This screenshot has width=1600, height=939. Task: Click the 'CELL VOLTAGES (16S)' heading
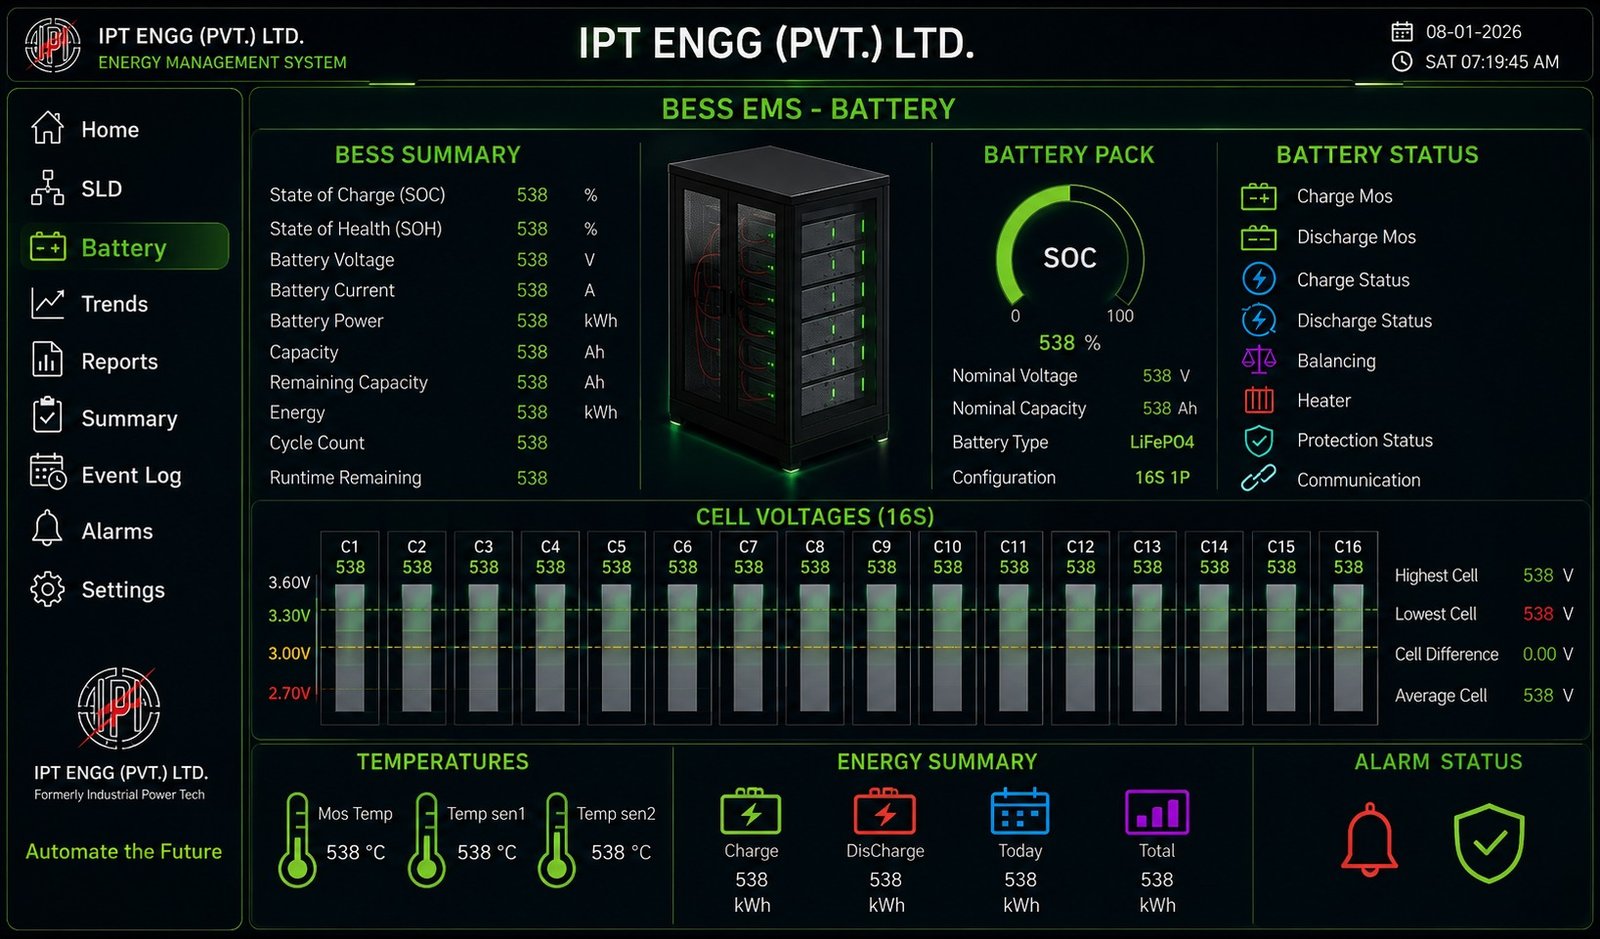[815, 517]
